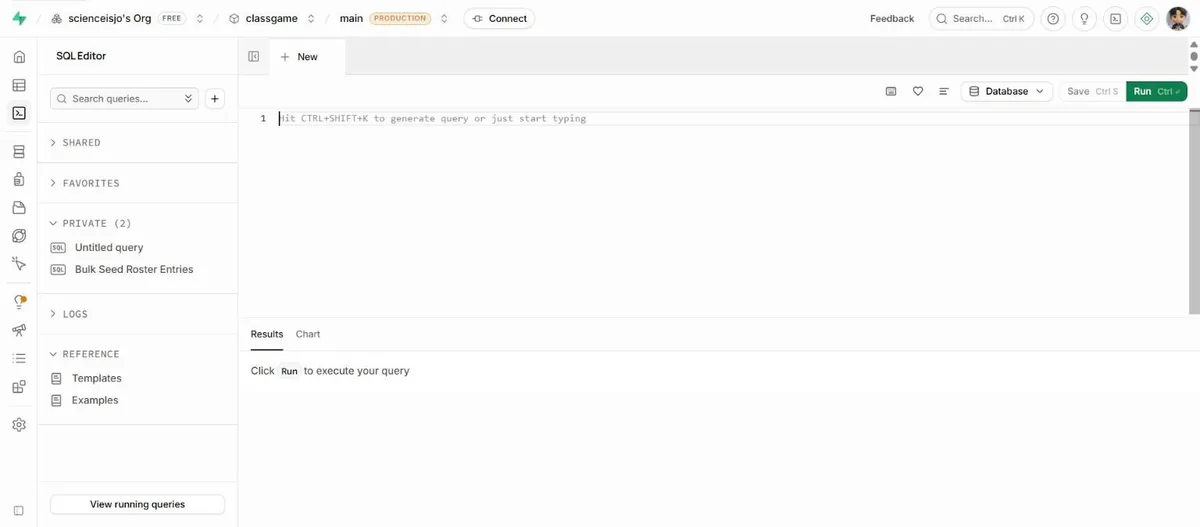Select the SQL Editor sidebar icon
The height and width of the screenshot is (527, 1200).
tap(19, 113)
